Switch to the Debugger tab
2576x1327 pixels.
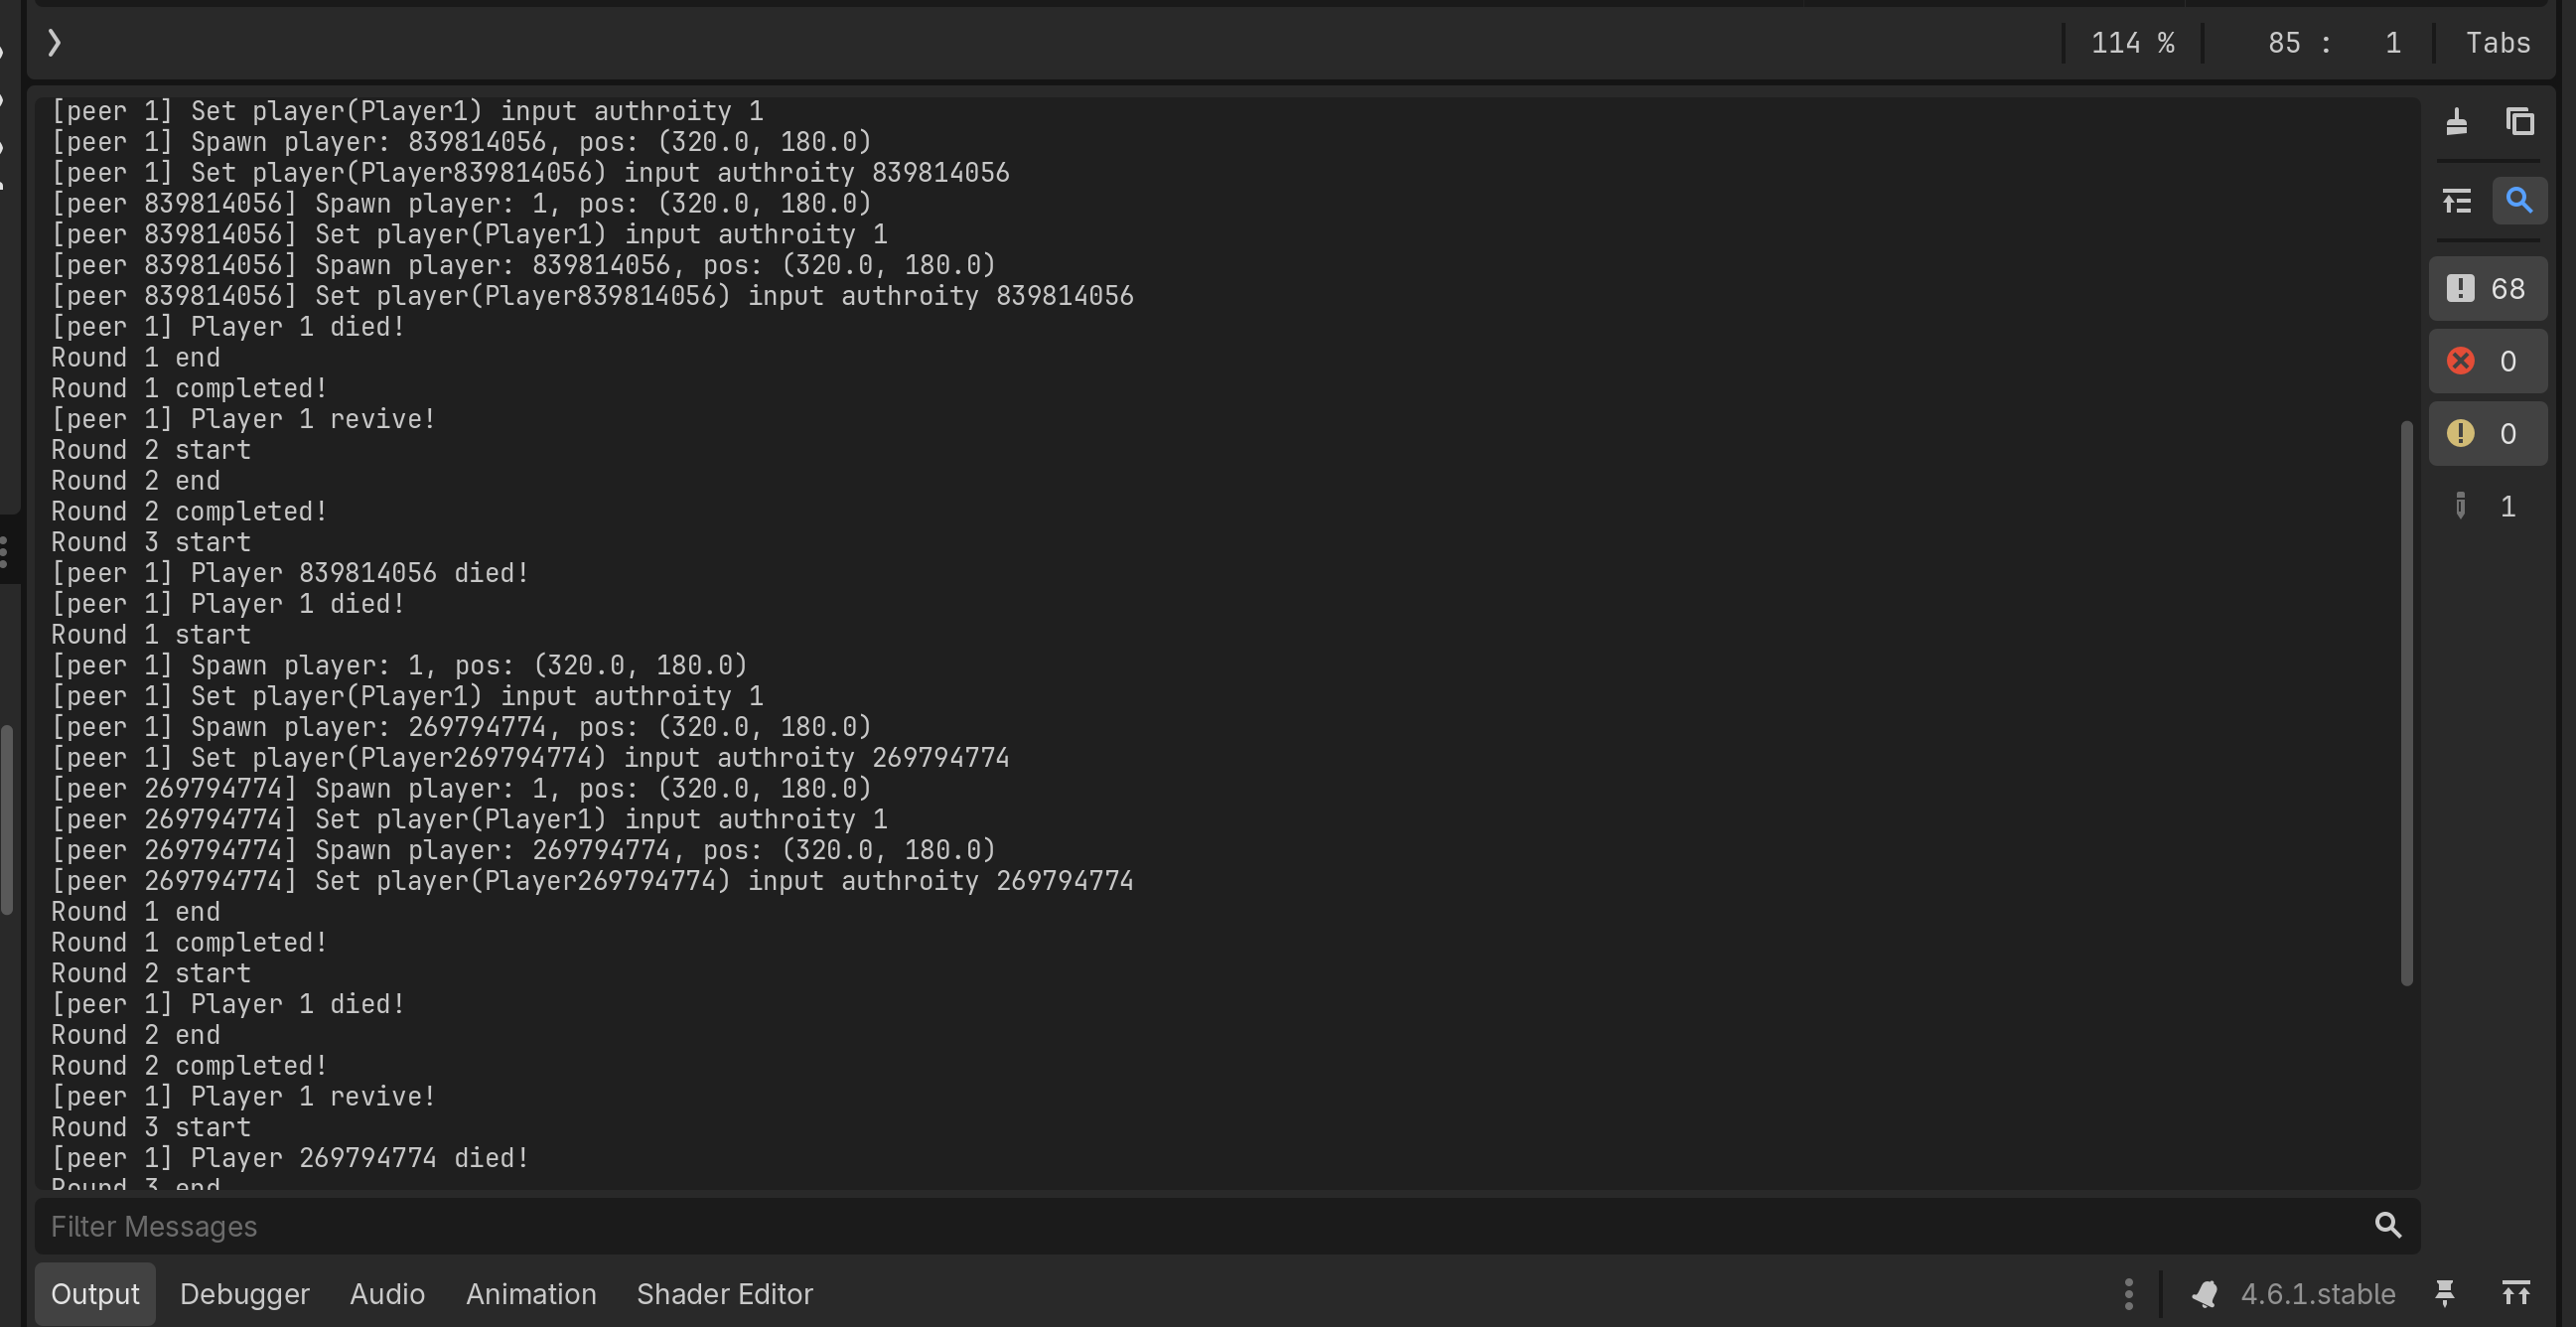[x=244, y=1294]
